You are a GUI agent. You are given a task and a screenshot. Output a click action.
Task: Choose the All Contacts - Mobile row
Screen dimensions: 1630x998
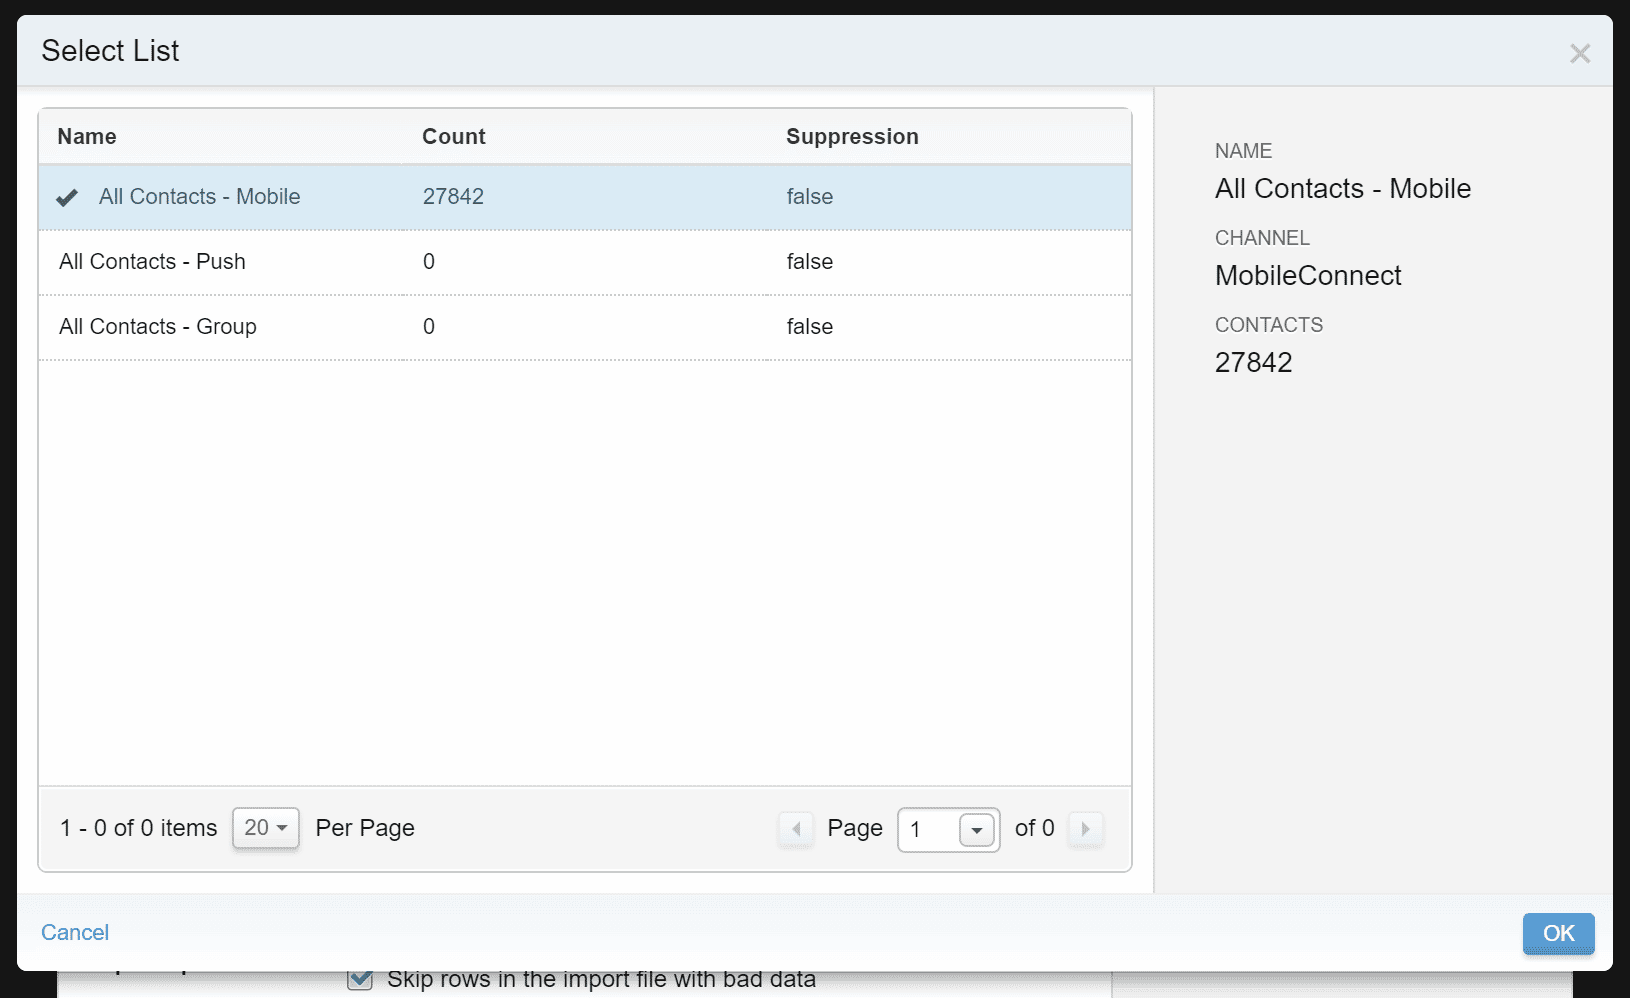pyautogui.click(x=199, y=197)
